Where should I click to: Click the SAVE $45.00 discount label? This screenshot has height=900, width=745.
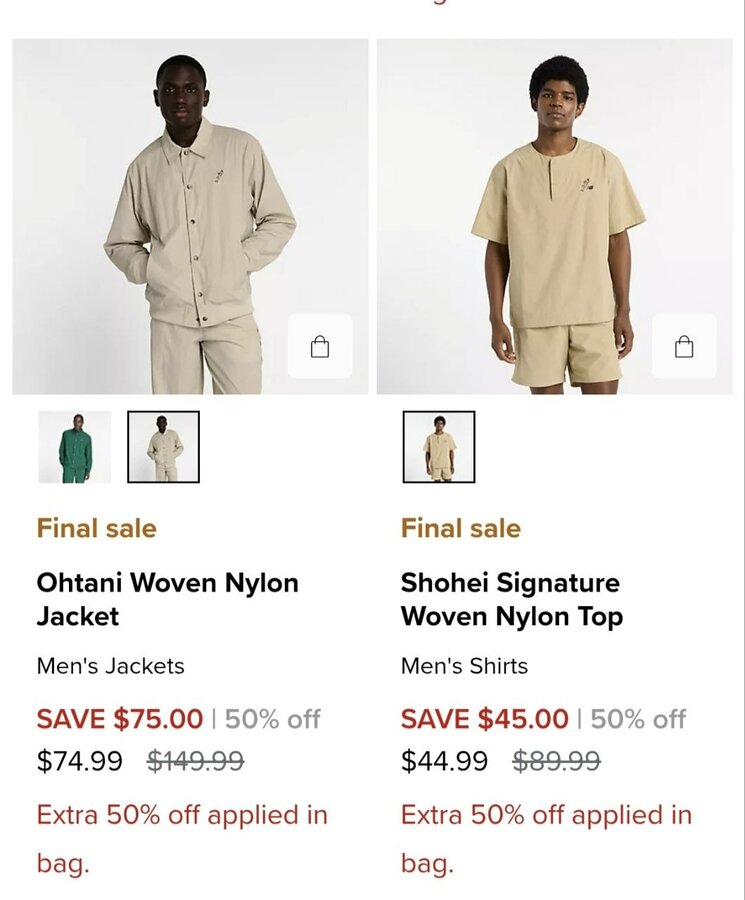pos(485,719)
